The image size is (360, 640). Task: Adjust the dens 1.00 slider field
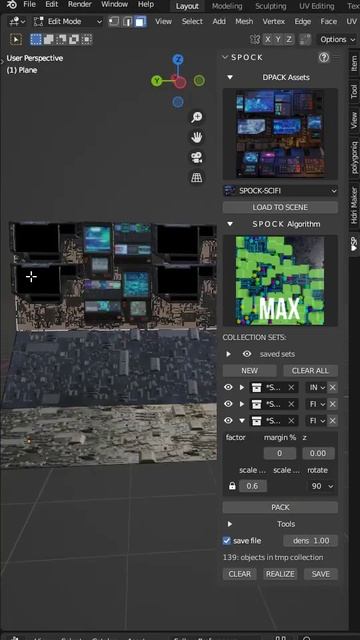coord(311,541)
